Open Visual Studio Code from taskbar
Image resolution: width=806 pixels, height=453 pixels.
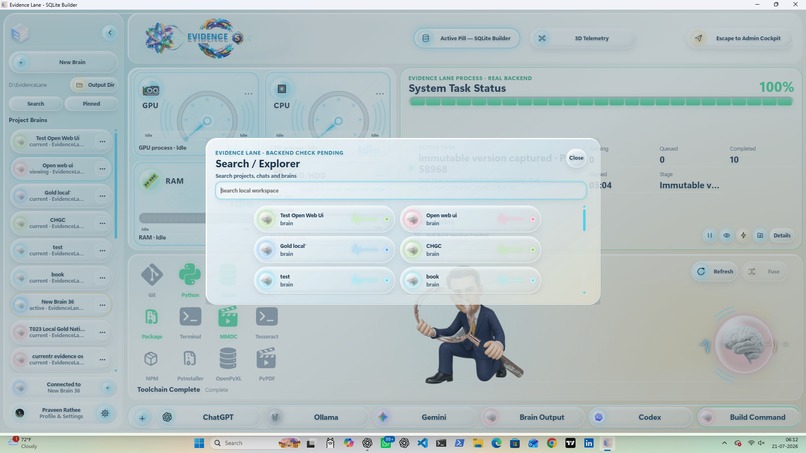point(423,443)
